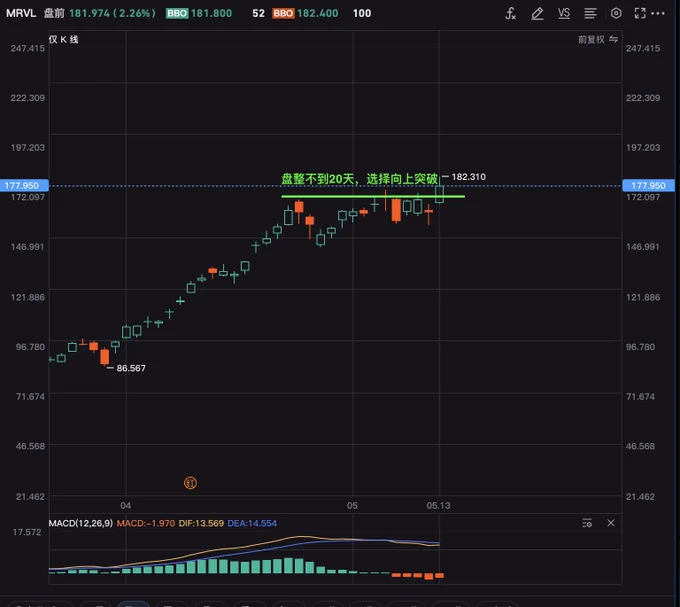Click the 05 month axis label
This screenshot has height=607, width=680.
click(x=352, y=506)
